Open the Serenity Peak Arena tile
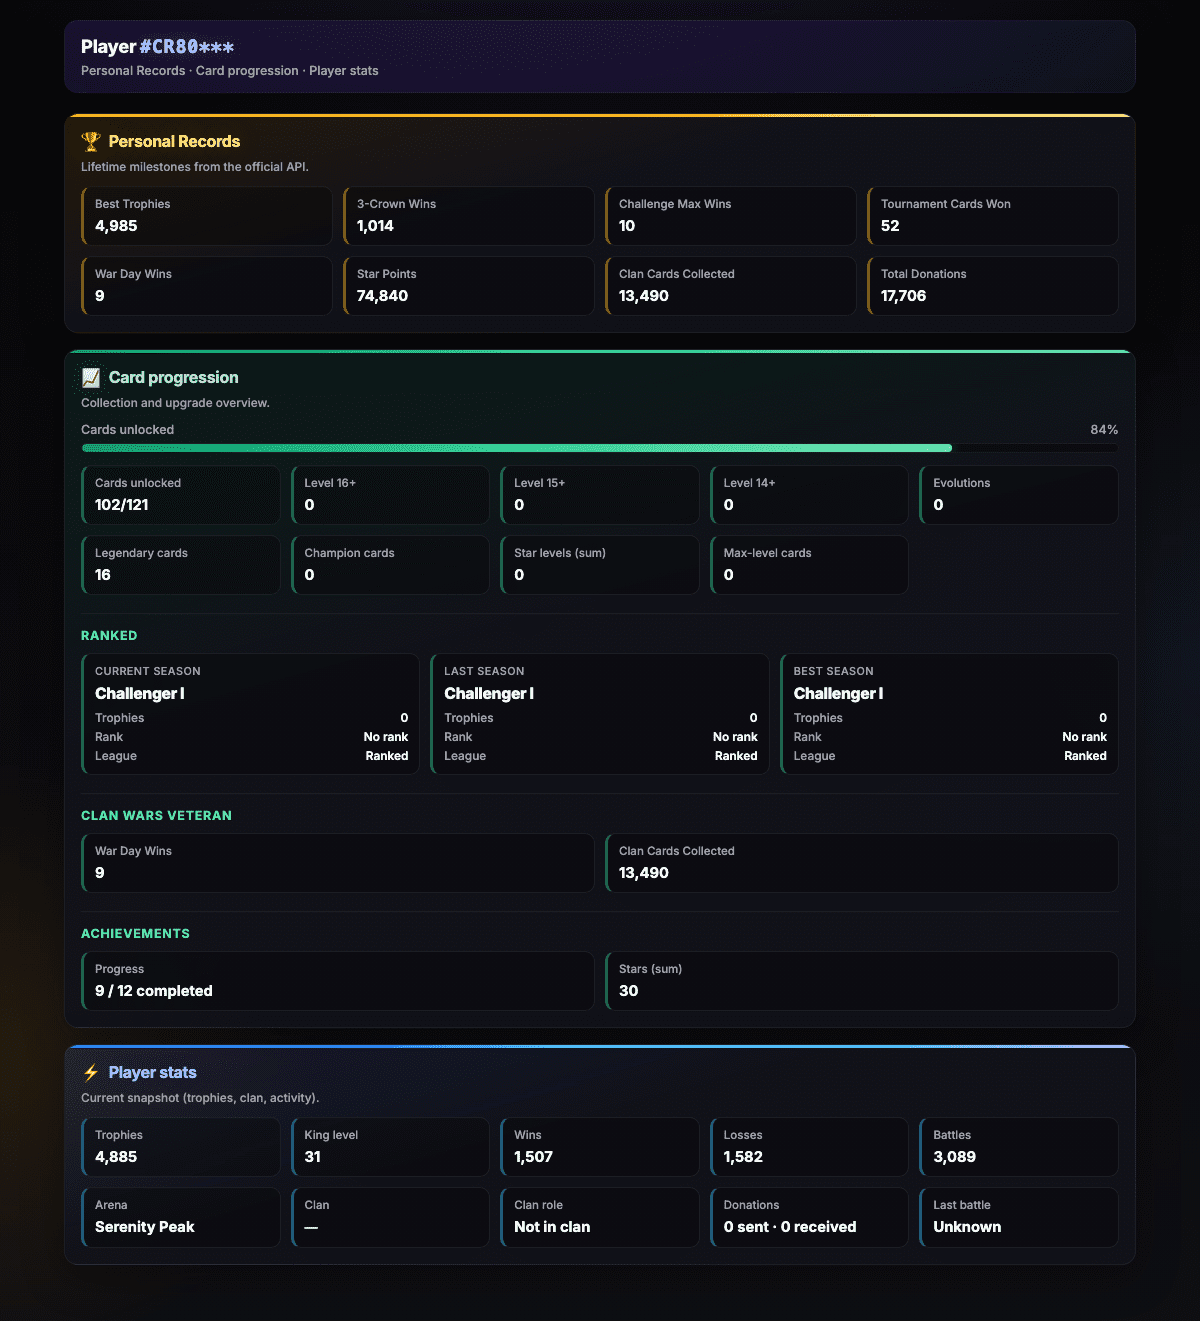The height and width of the screenshot is (1321, 1200). [181, 1217]
